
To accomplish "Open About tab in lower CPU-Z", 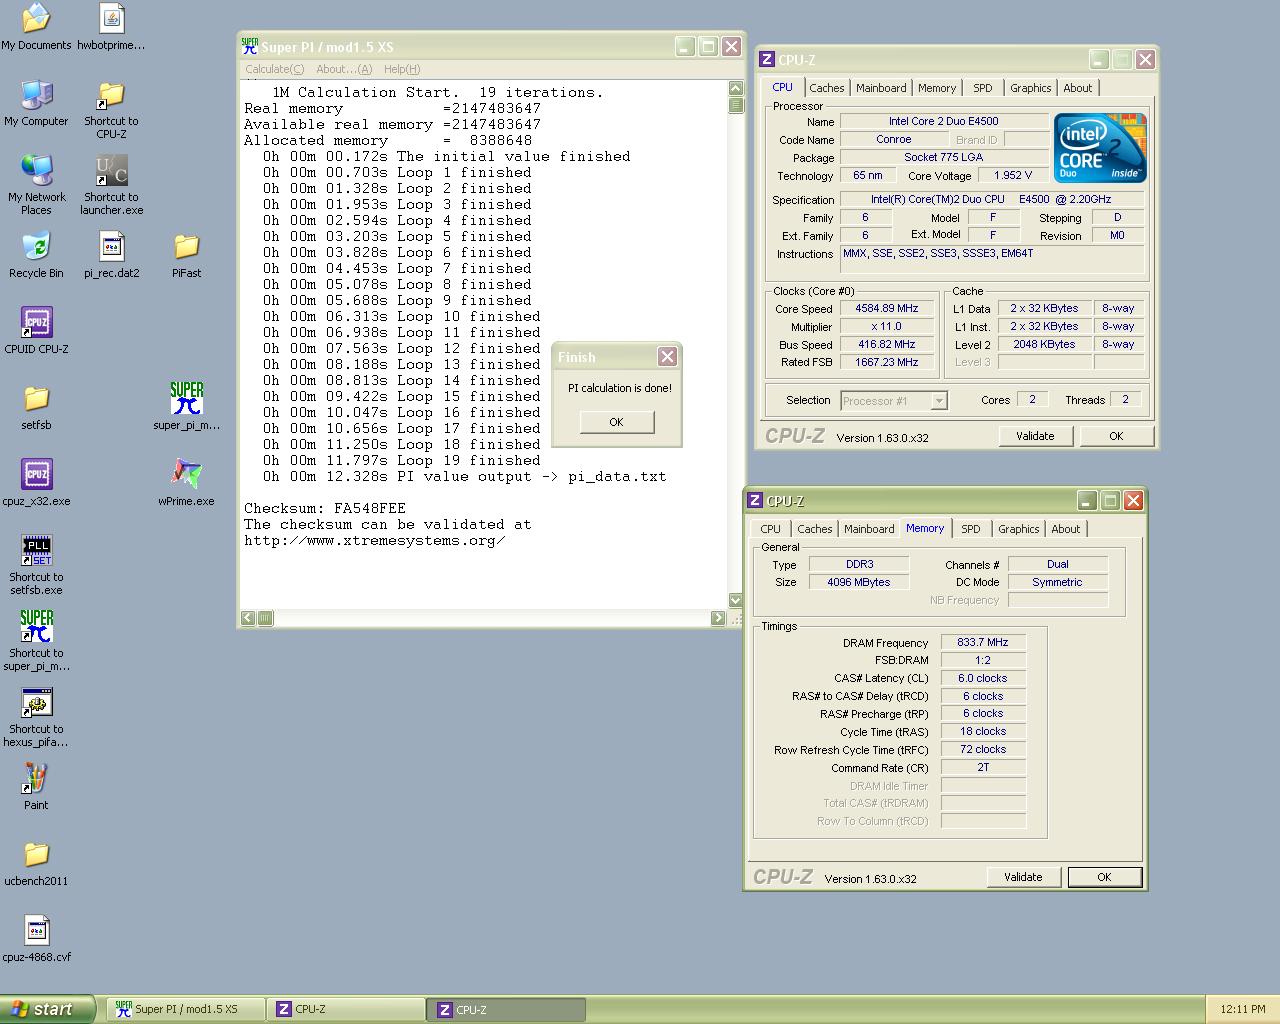I will click(1066, 529).
